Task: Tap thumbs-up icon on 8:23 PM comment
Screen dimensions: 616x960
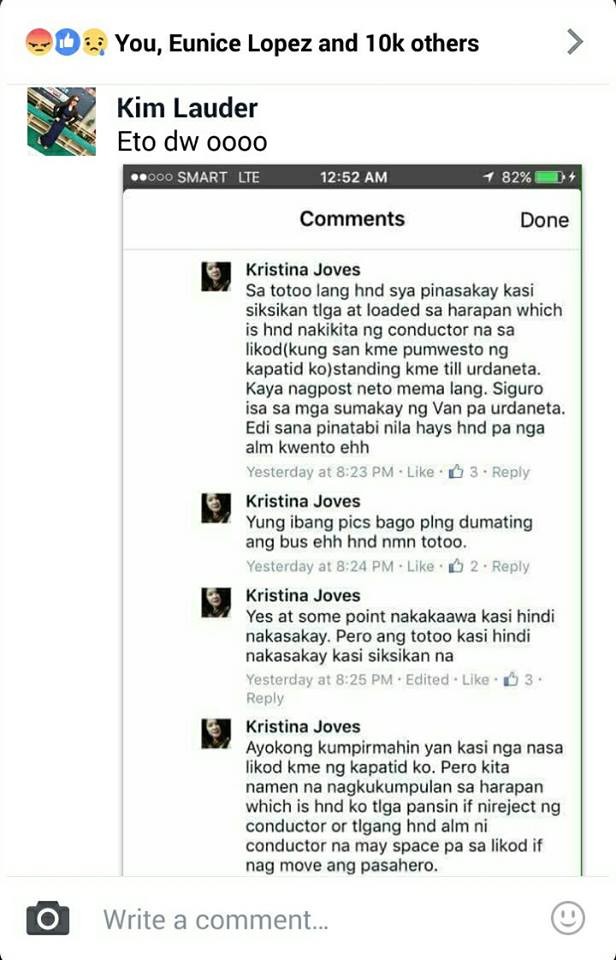Action: 456,472
